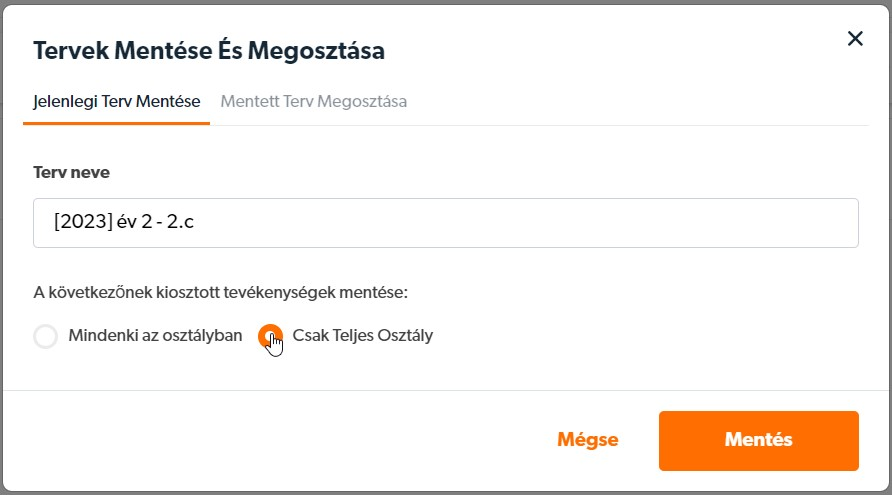Cancel with the Mégse link
892x495 pixels.
[588, 439]
